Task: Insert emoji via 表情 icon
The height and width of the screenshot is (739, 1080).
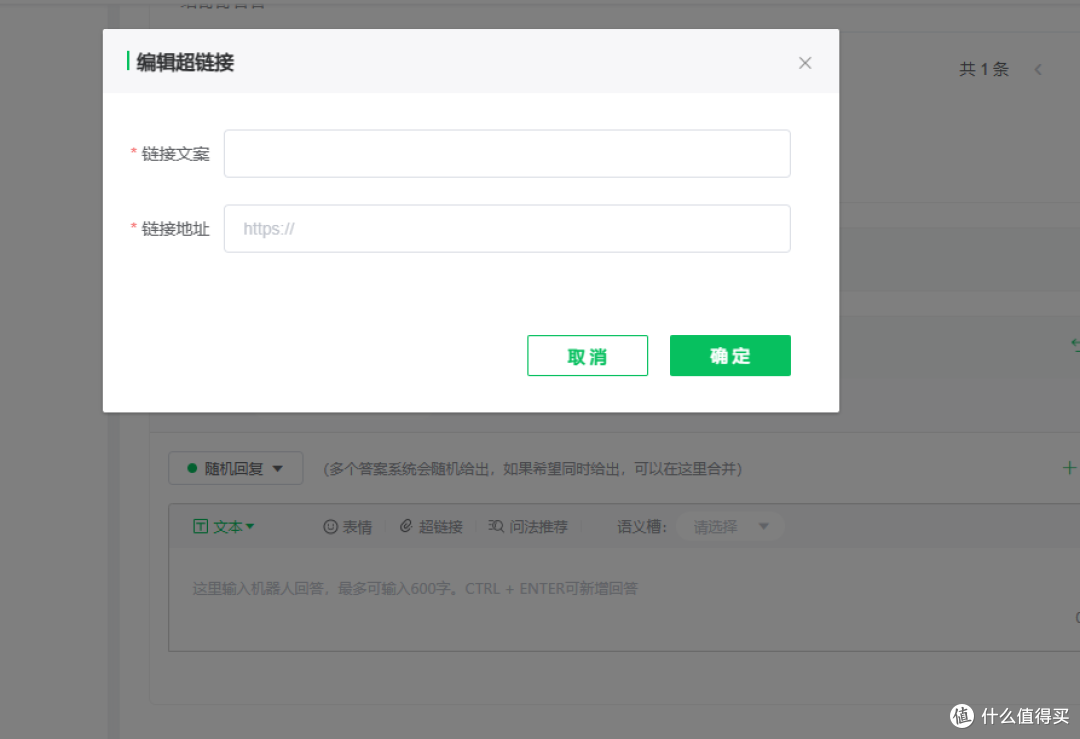Action: 347,527
